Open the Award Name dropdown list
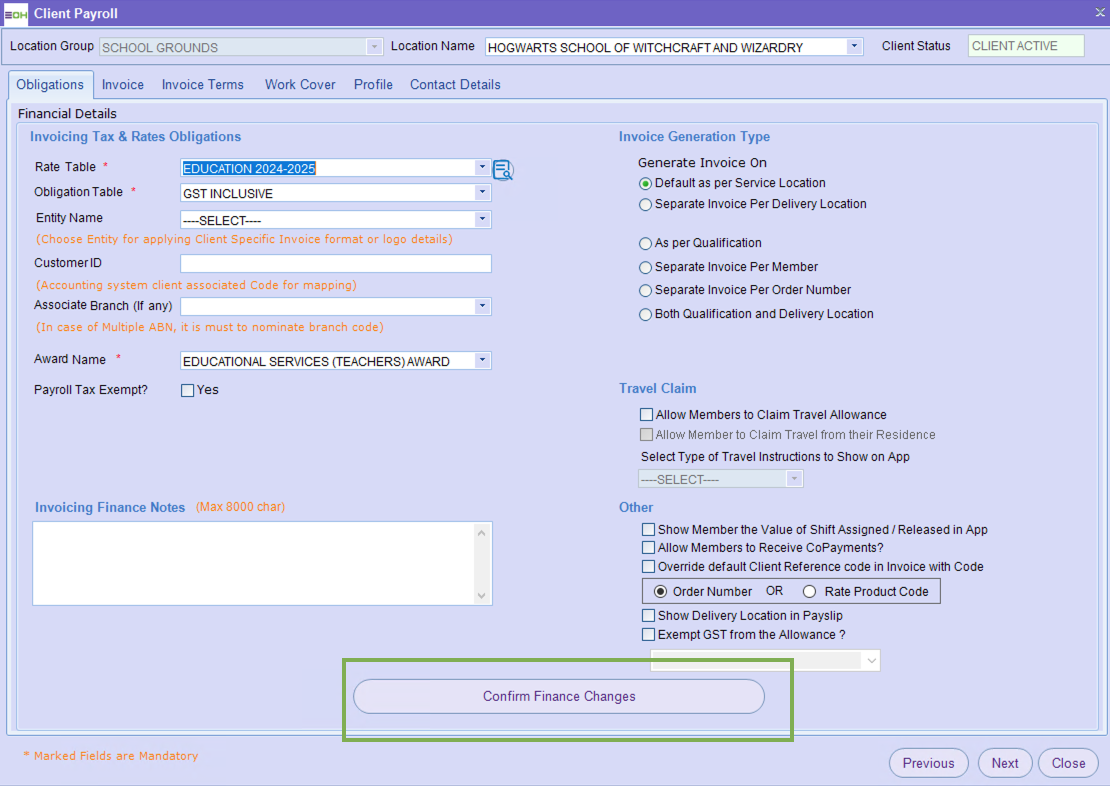 [x=482, y=361]
